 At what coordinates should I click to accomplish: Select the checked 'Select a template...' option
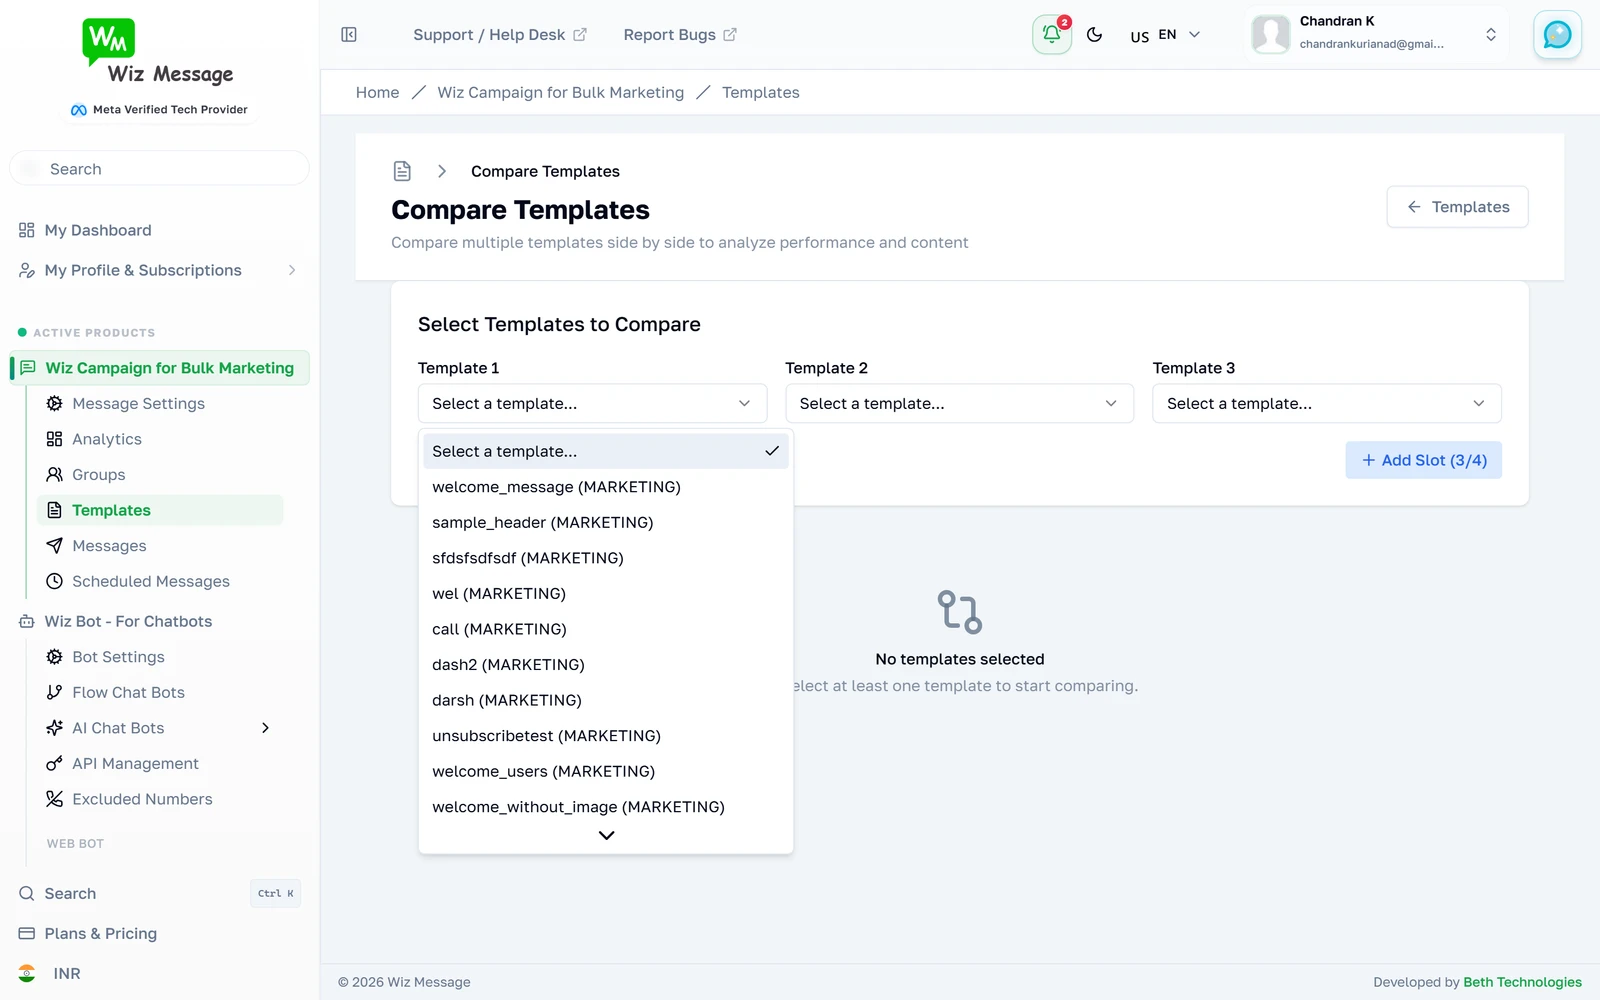click(606, 451)
